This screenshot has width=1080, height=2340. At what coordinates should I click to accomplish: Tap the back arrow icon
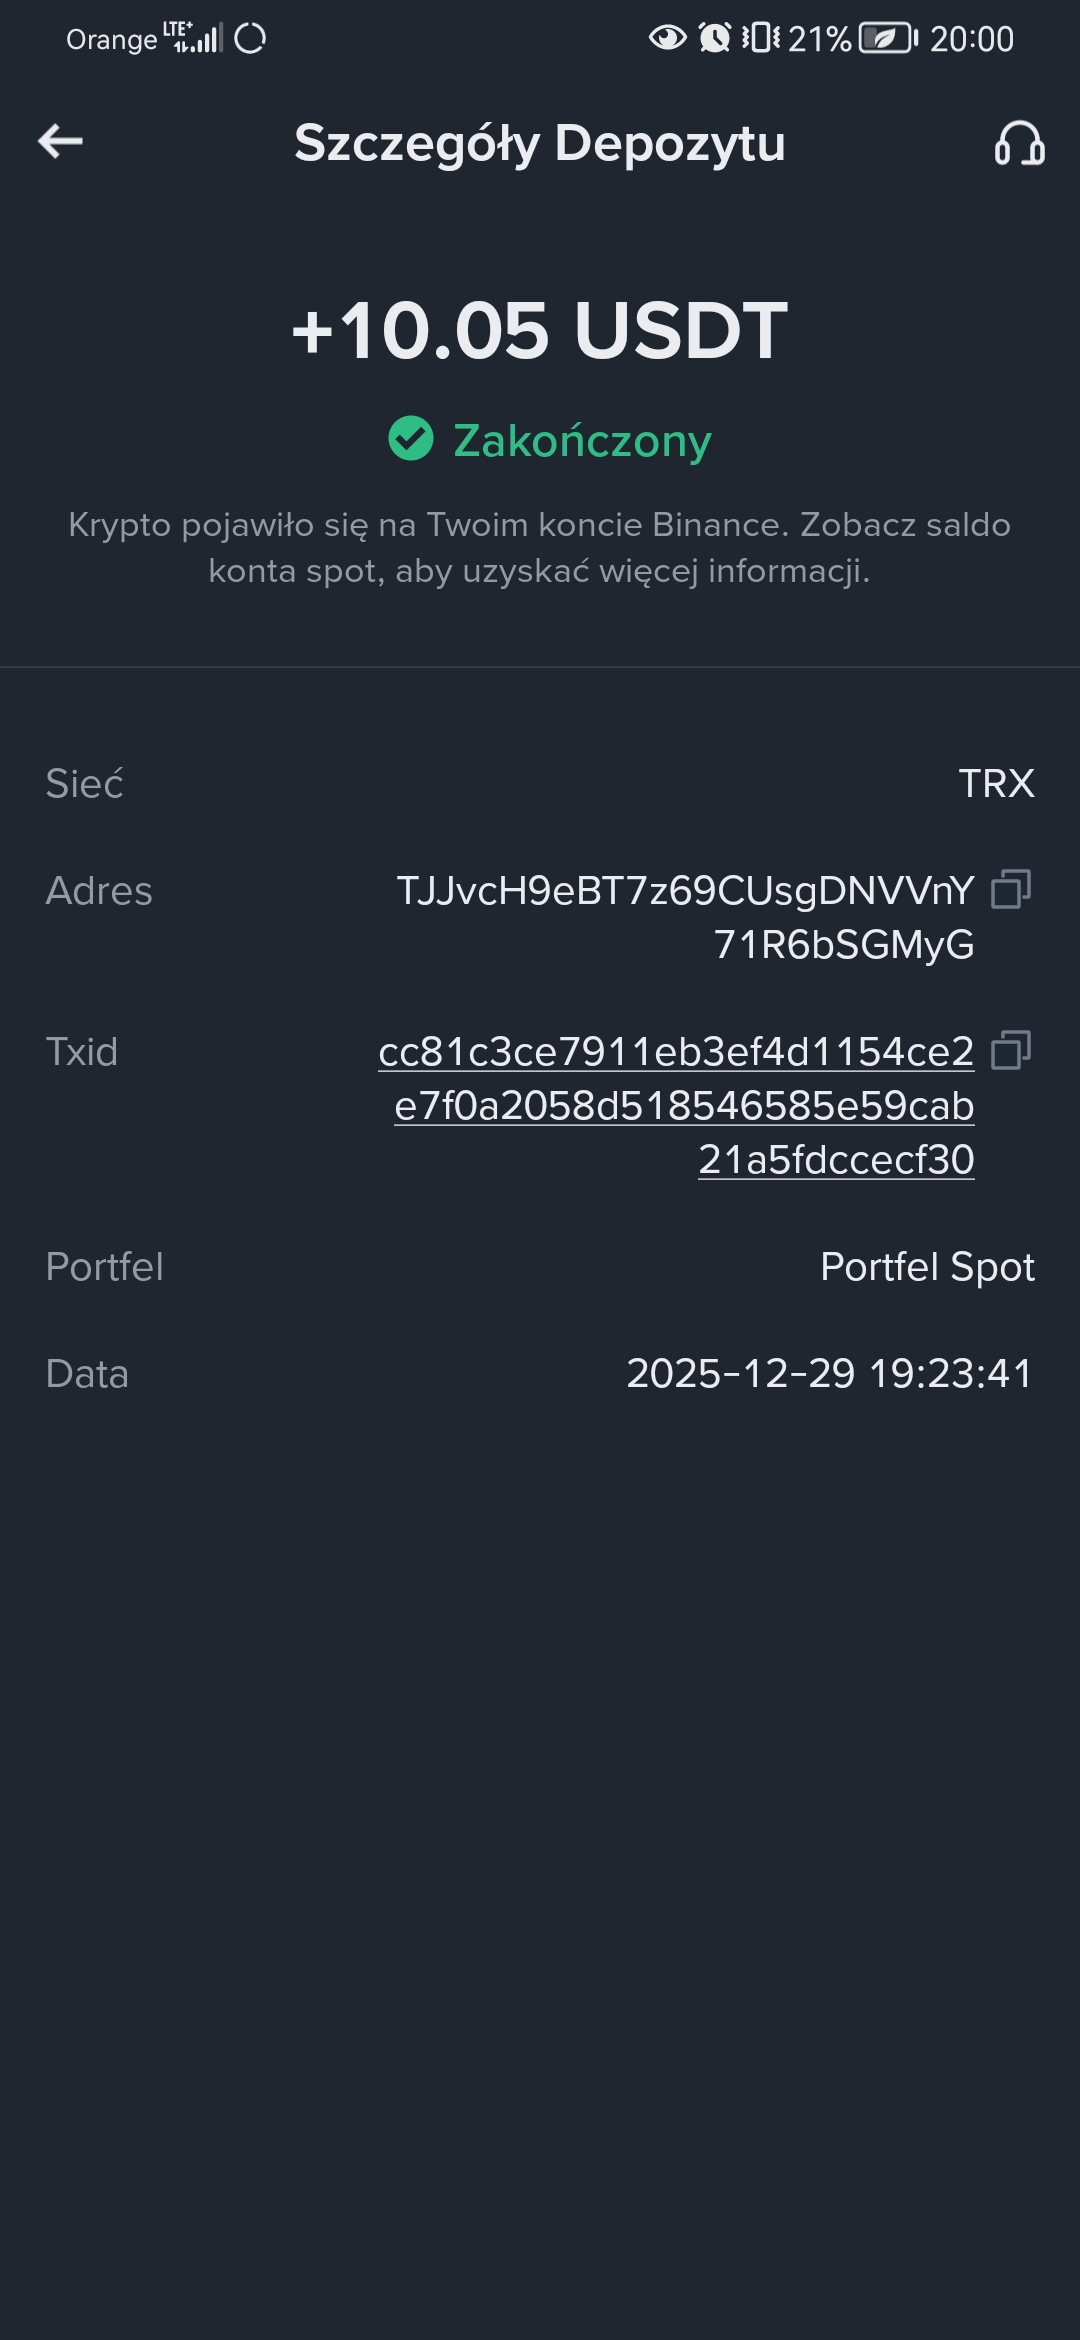[x=60, y=141]
